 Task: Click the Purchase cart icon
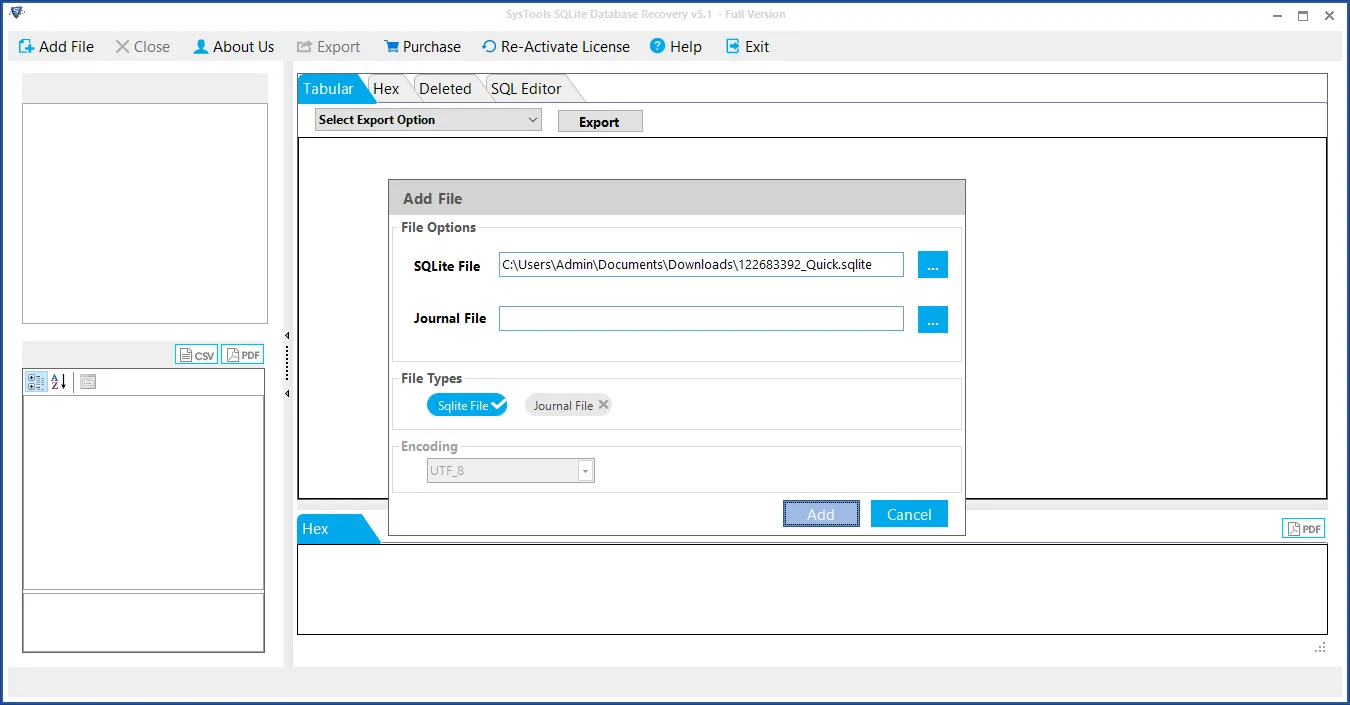coord(391,46)
